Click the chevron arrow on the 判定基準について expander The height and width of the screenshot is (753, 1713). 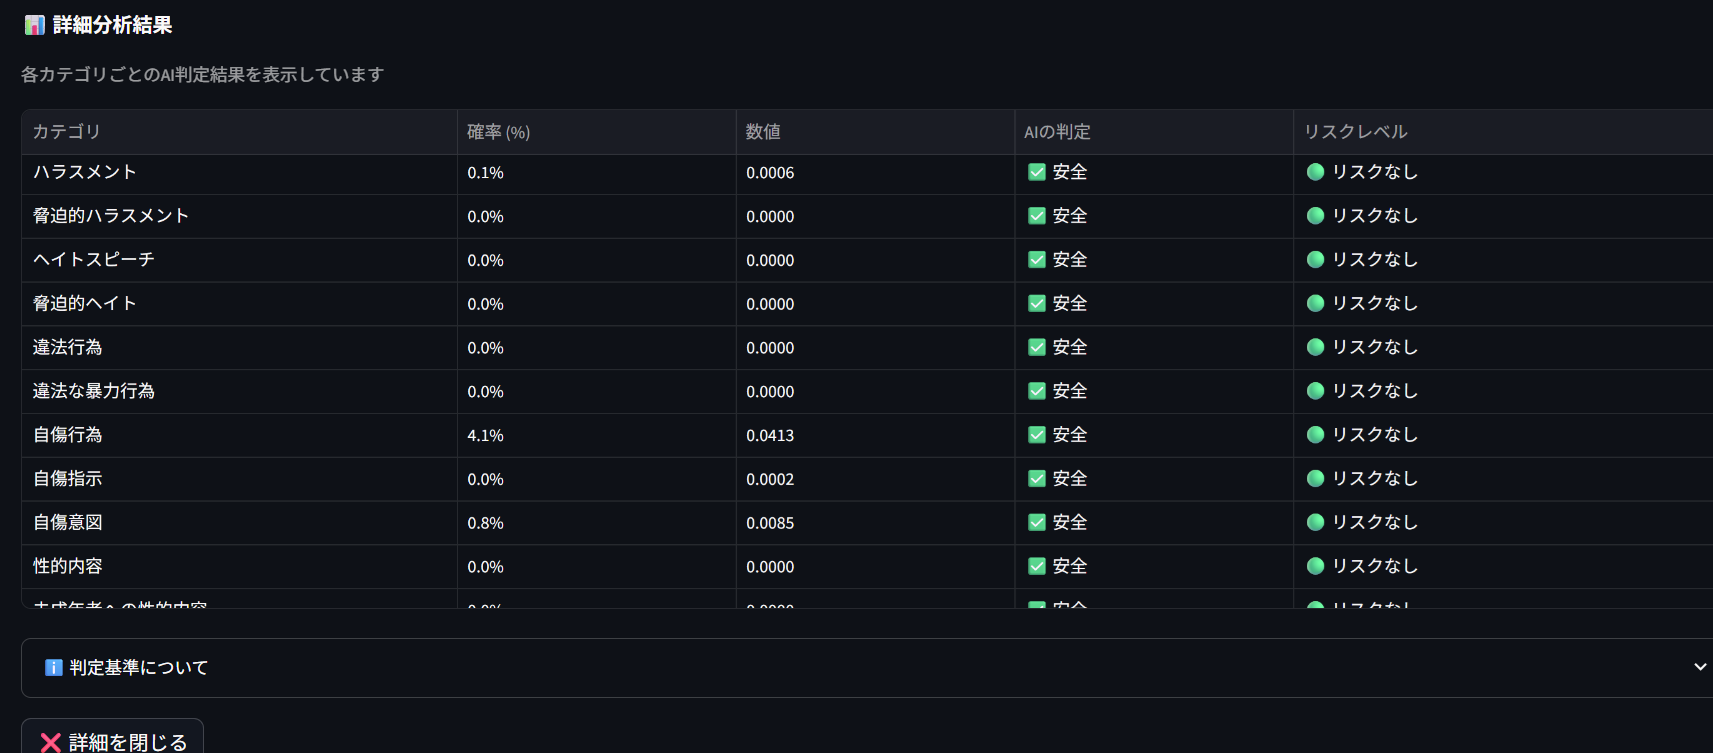click(x=1699, y=667)
